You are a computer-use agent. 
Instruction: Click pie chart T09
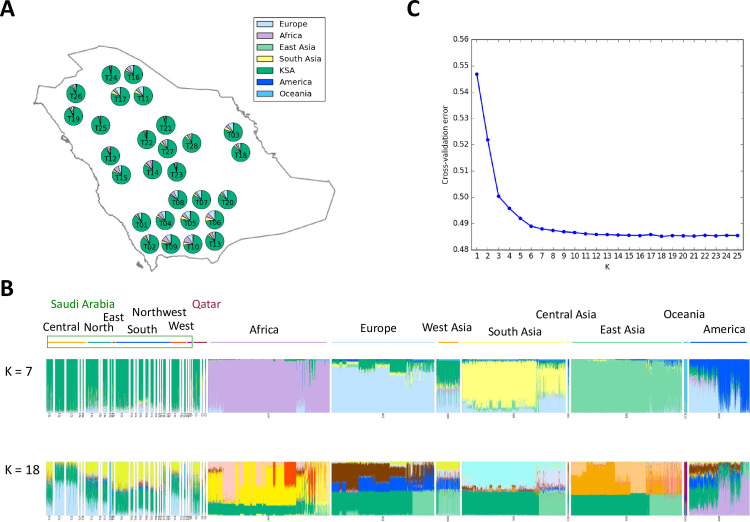[x=170, y=244]
